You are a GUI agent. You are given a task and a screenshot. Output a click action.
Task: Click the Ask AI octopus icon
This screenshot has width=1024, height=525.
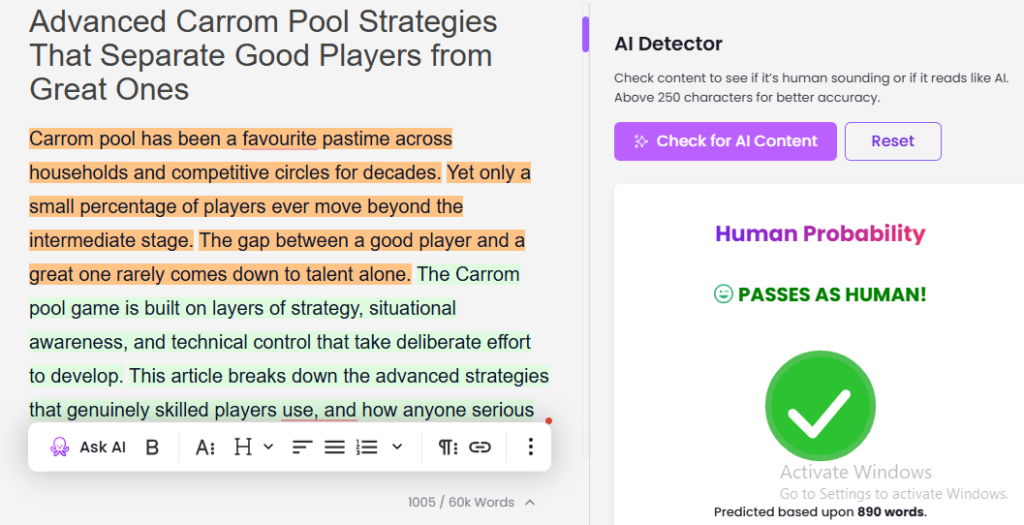coord(60,447)
